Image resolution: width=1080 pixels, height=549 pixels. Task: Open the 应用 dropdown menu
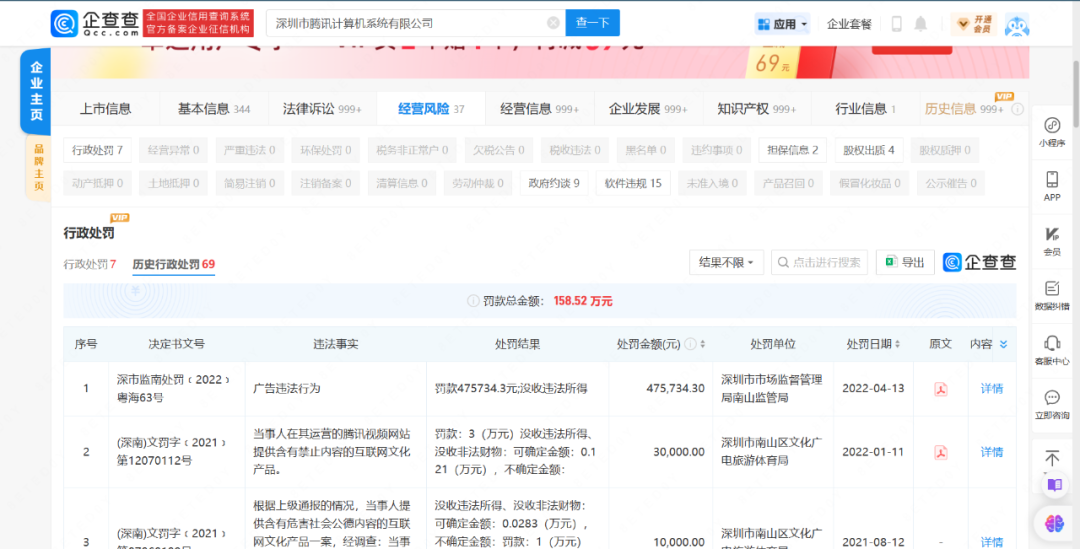(x=782, y=24)
